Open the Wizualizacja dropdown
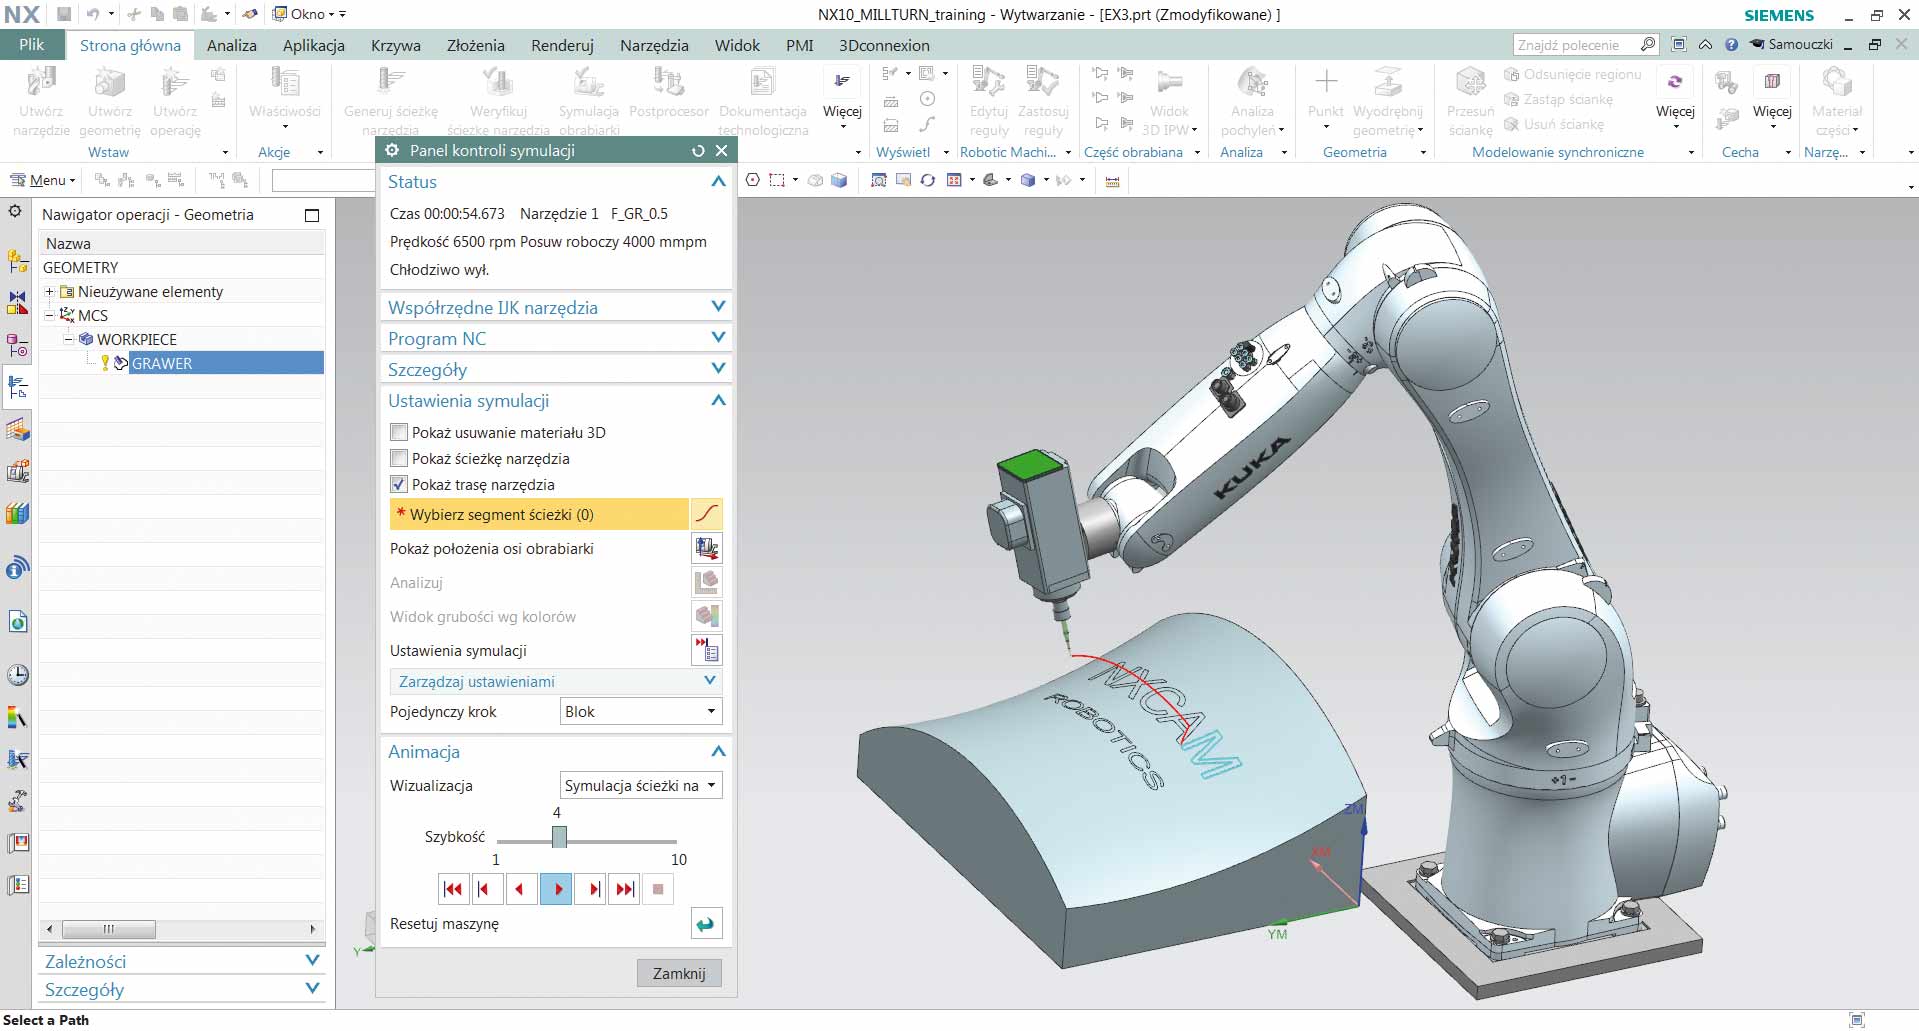1919x1031 pixels. pyautogui.click(x=640, y=785)
